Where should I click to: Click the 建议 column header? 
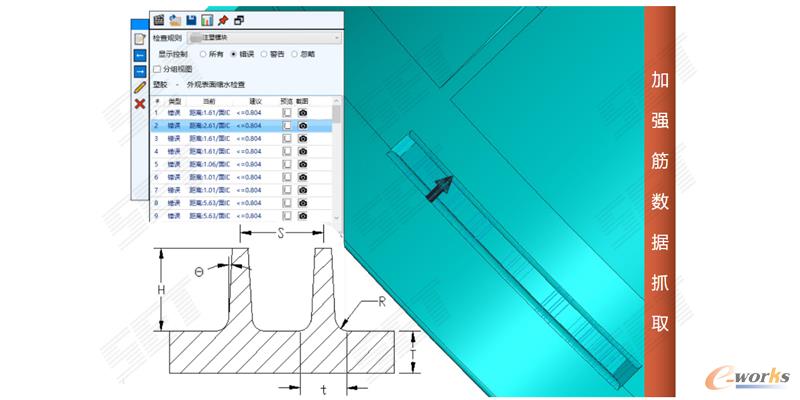click(254, 101)
